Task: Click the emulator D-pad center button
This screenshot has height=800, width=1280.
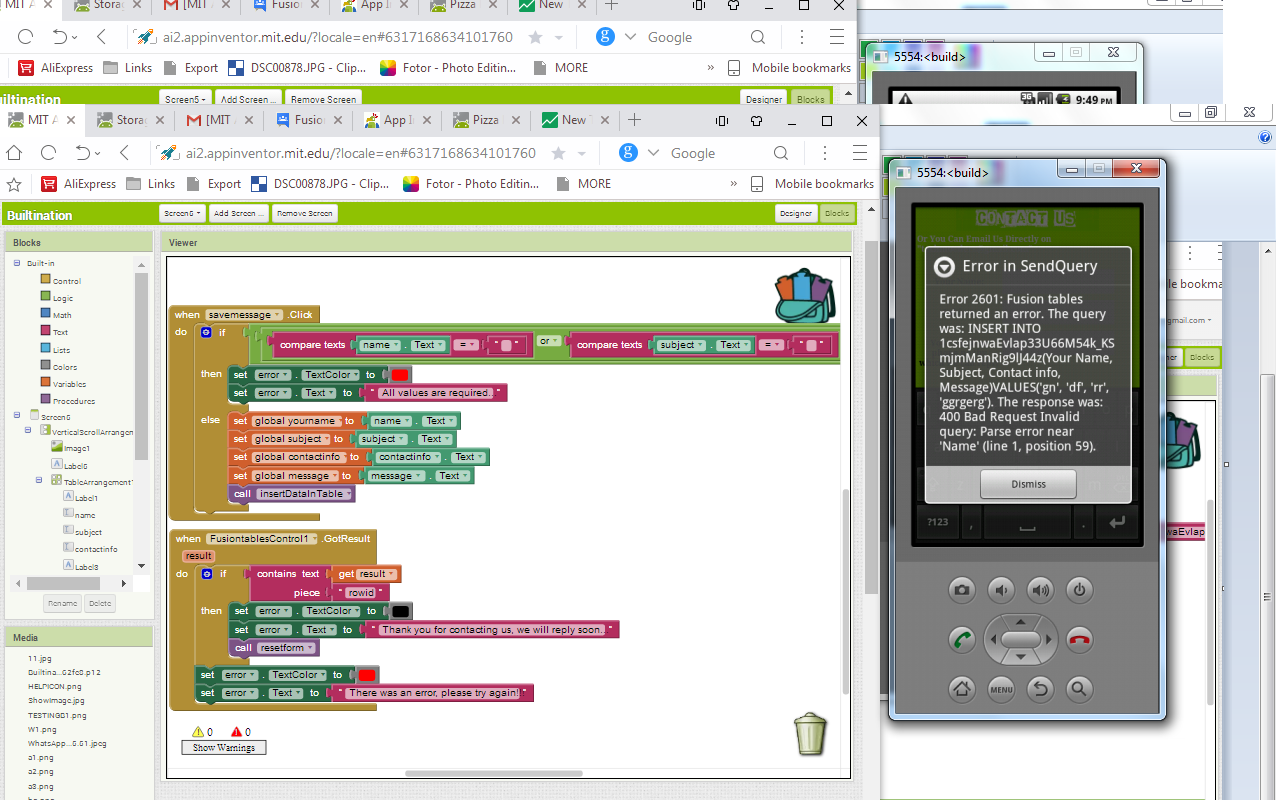Action: tap(1021, 639)
